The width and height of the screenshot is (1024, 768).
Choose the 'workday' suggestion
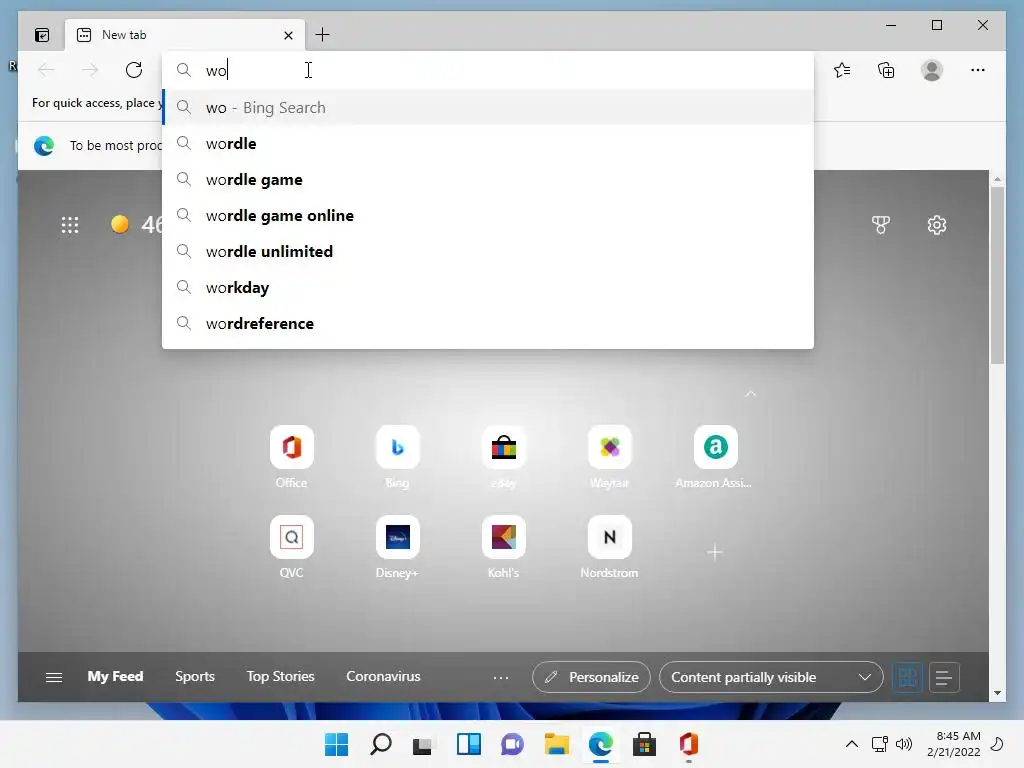click(x=488, y=287)
